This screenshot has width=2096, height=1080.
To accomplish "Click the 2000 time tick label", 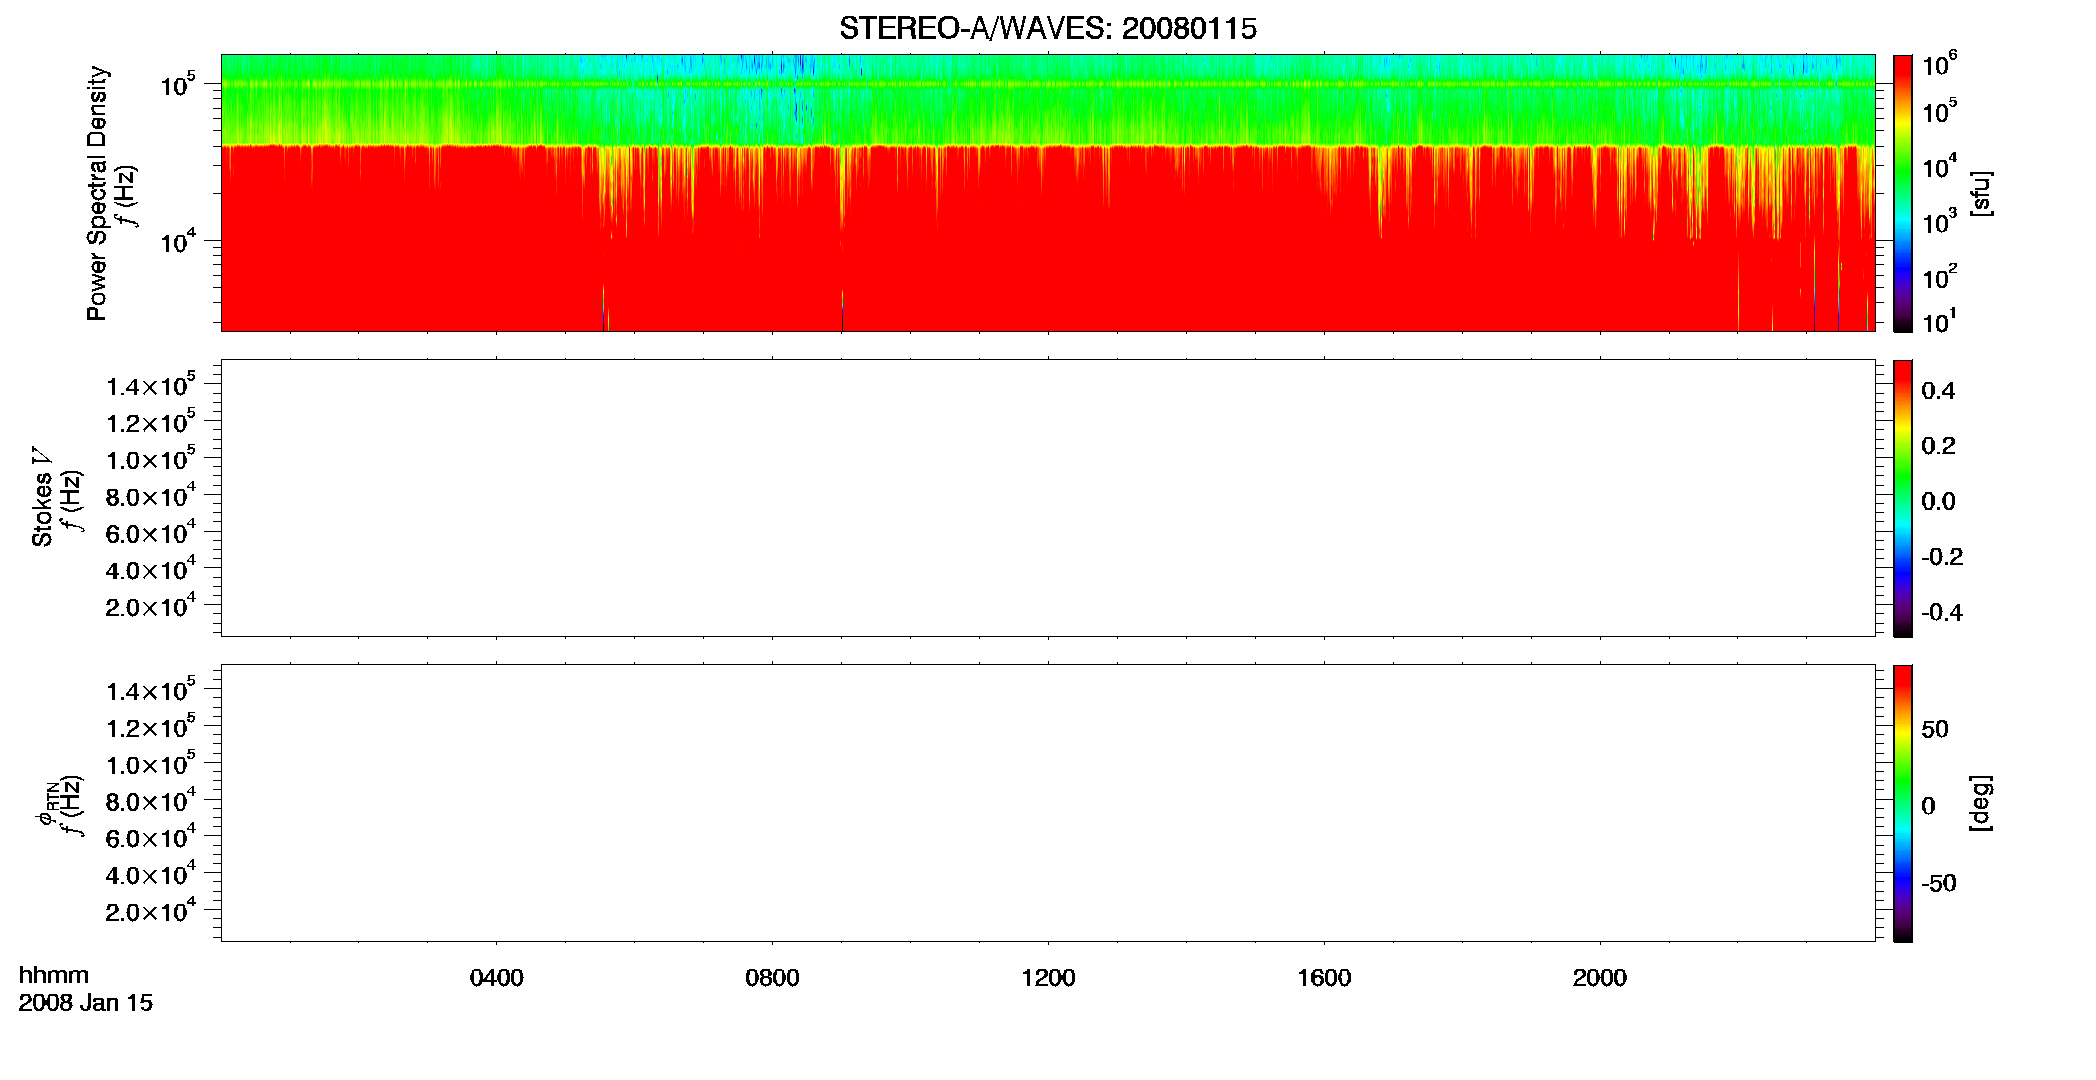I will point(1600,978).
